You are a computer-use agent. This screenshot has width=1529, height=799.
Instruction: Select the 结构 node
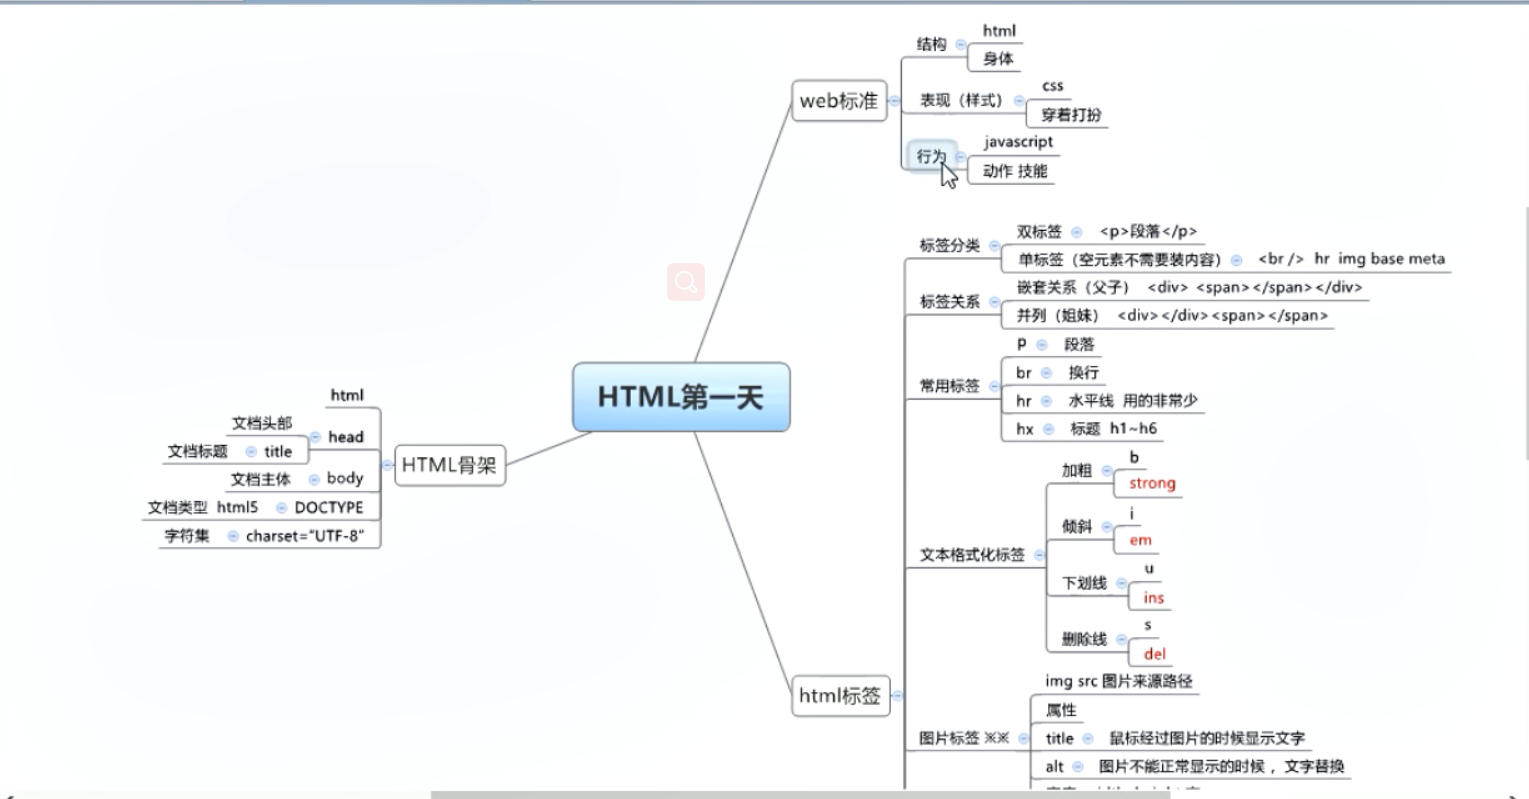(x=932, y=44)
